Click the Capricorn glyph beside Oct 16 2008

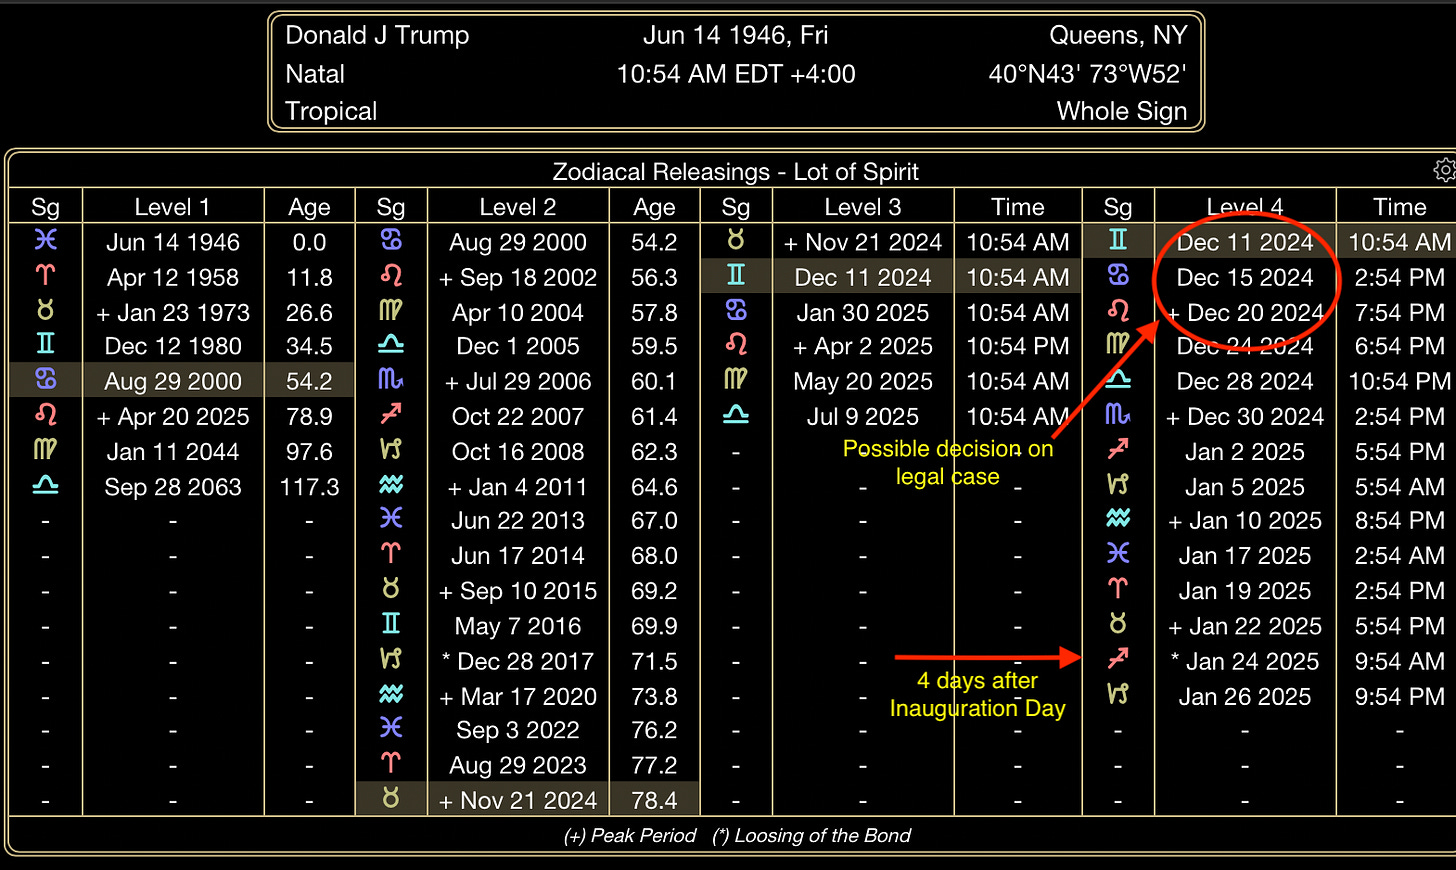[x=391, y=450]
